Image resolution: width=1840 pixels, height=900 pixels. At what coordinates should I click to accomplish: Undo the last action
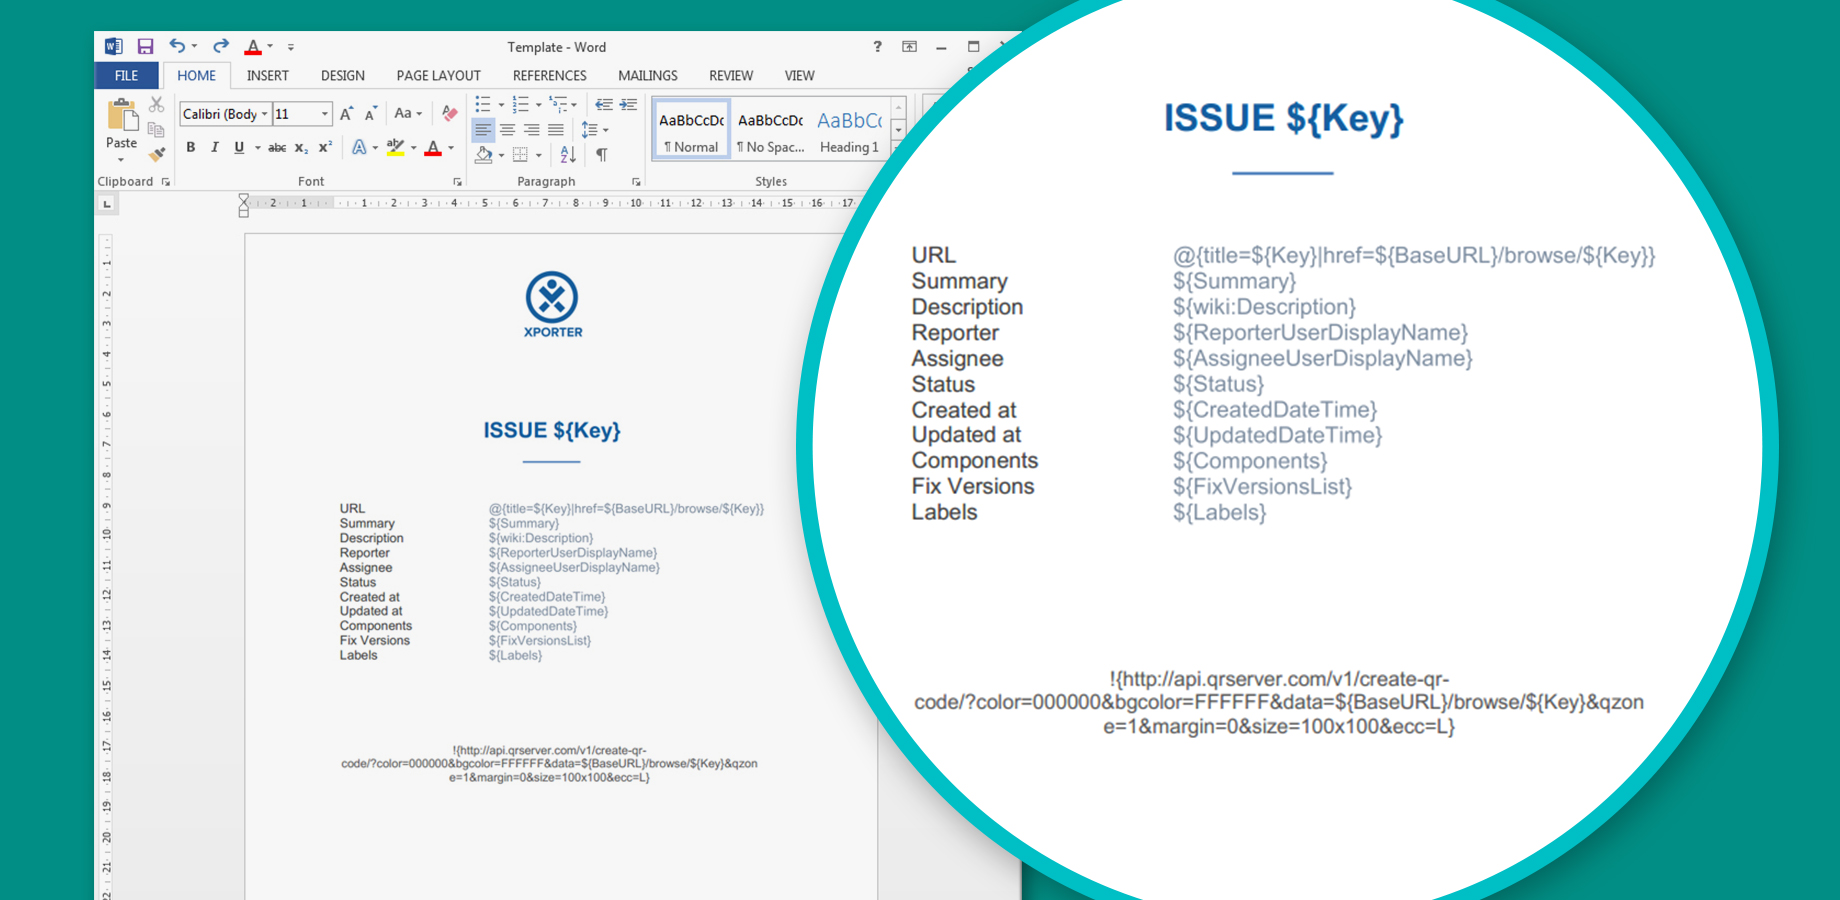click(x=177, y=46)
